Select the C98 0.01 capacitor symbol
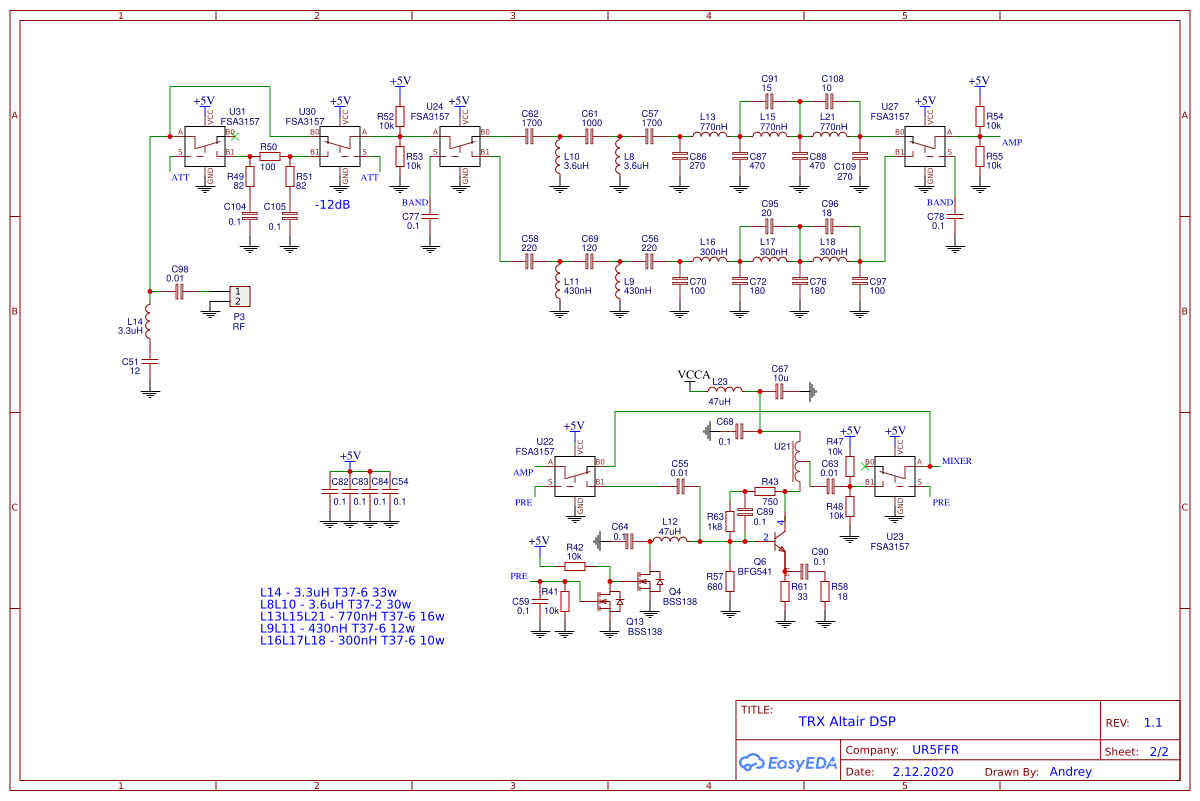Viewport: 1200px width, 801px height. click(179, 291)
